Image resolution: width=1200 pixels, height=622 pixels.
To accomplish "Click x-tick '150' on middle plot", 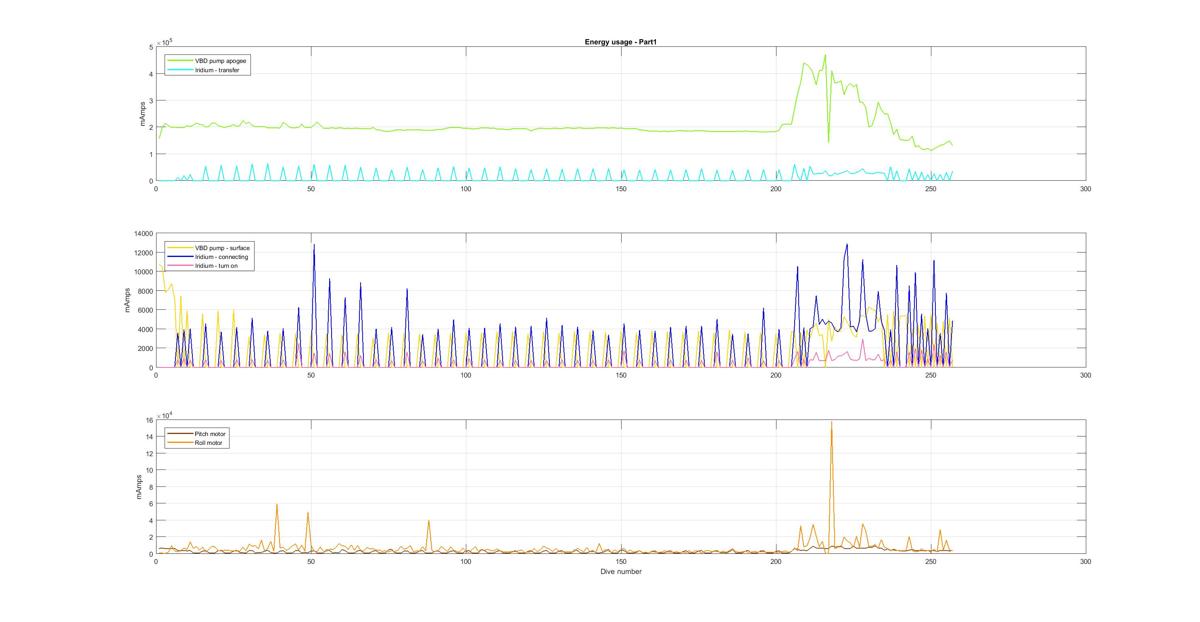I will [621, 375].
